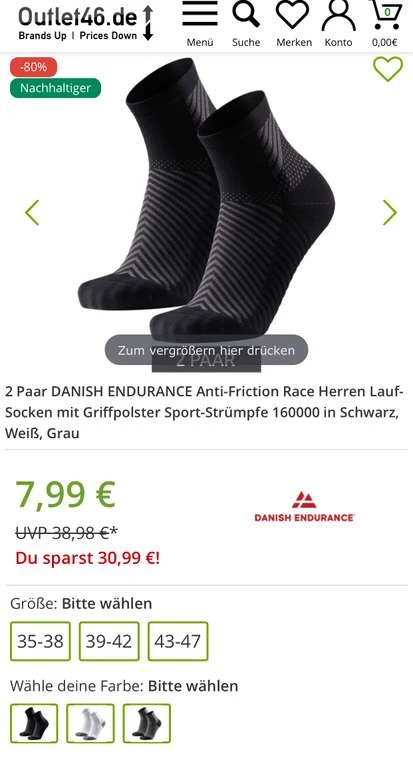Image resolution: width=413 pixels, height=768 pixels.
Task: Open the shopping cart icon
Action: (386, 15)
